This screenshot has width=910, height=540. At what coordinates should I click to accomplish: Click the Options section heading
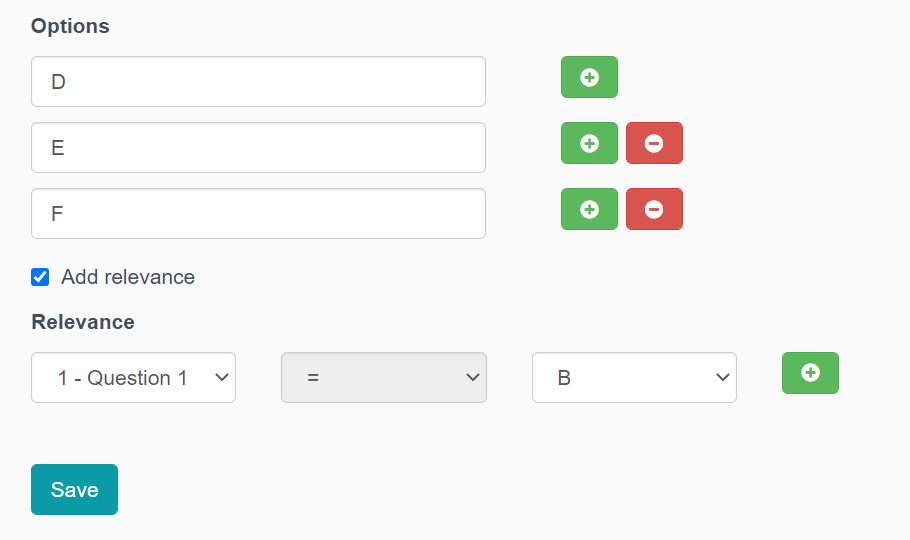[x=70, y=26]
